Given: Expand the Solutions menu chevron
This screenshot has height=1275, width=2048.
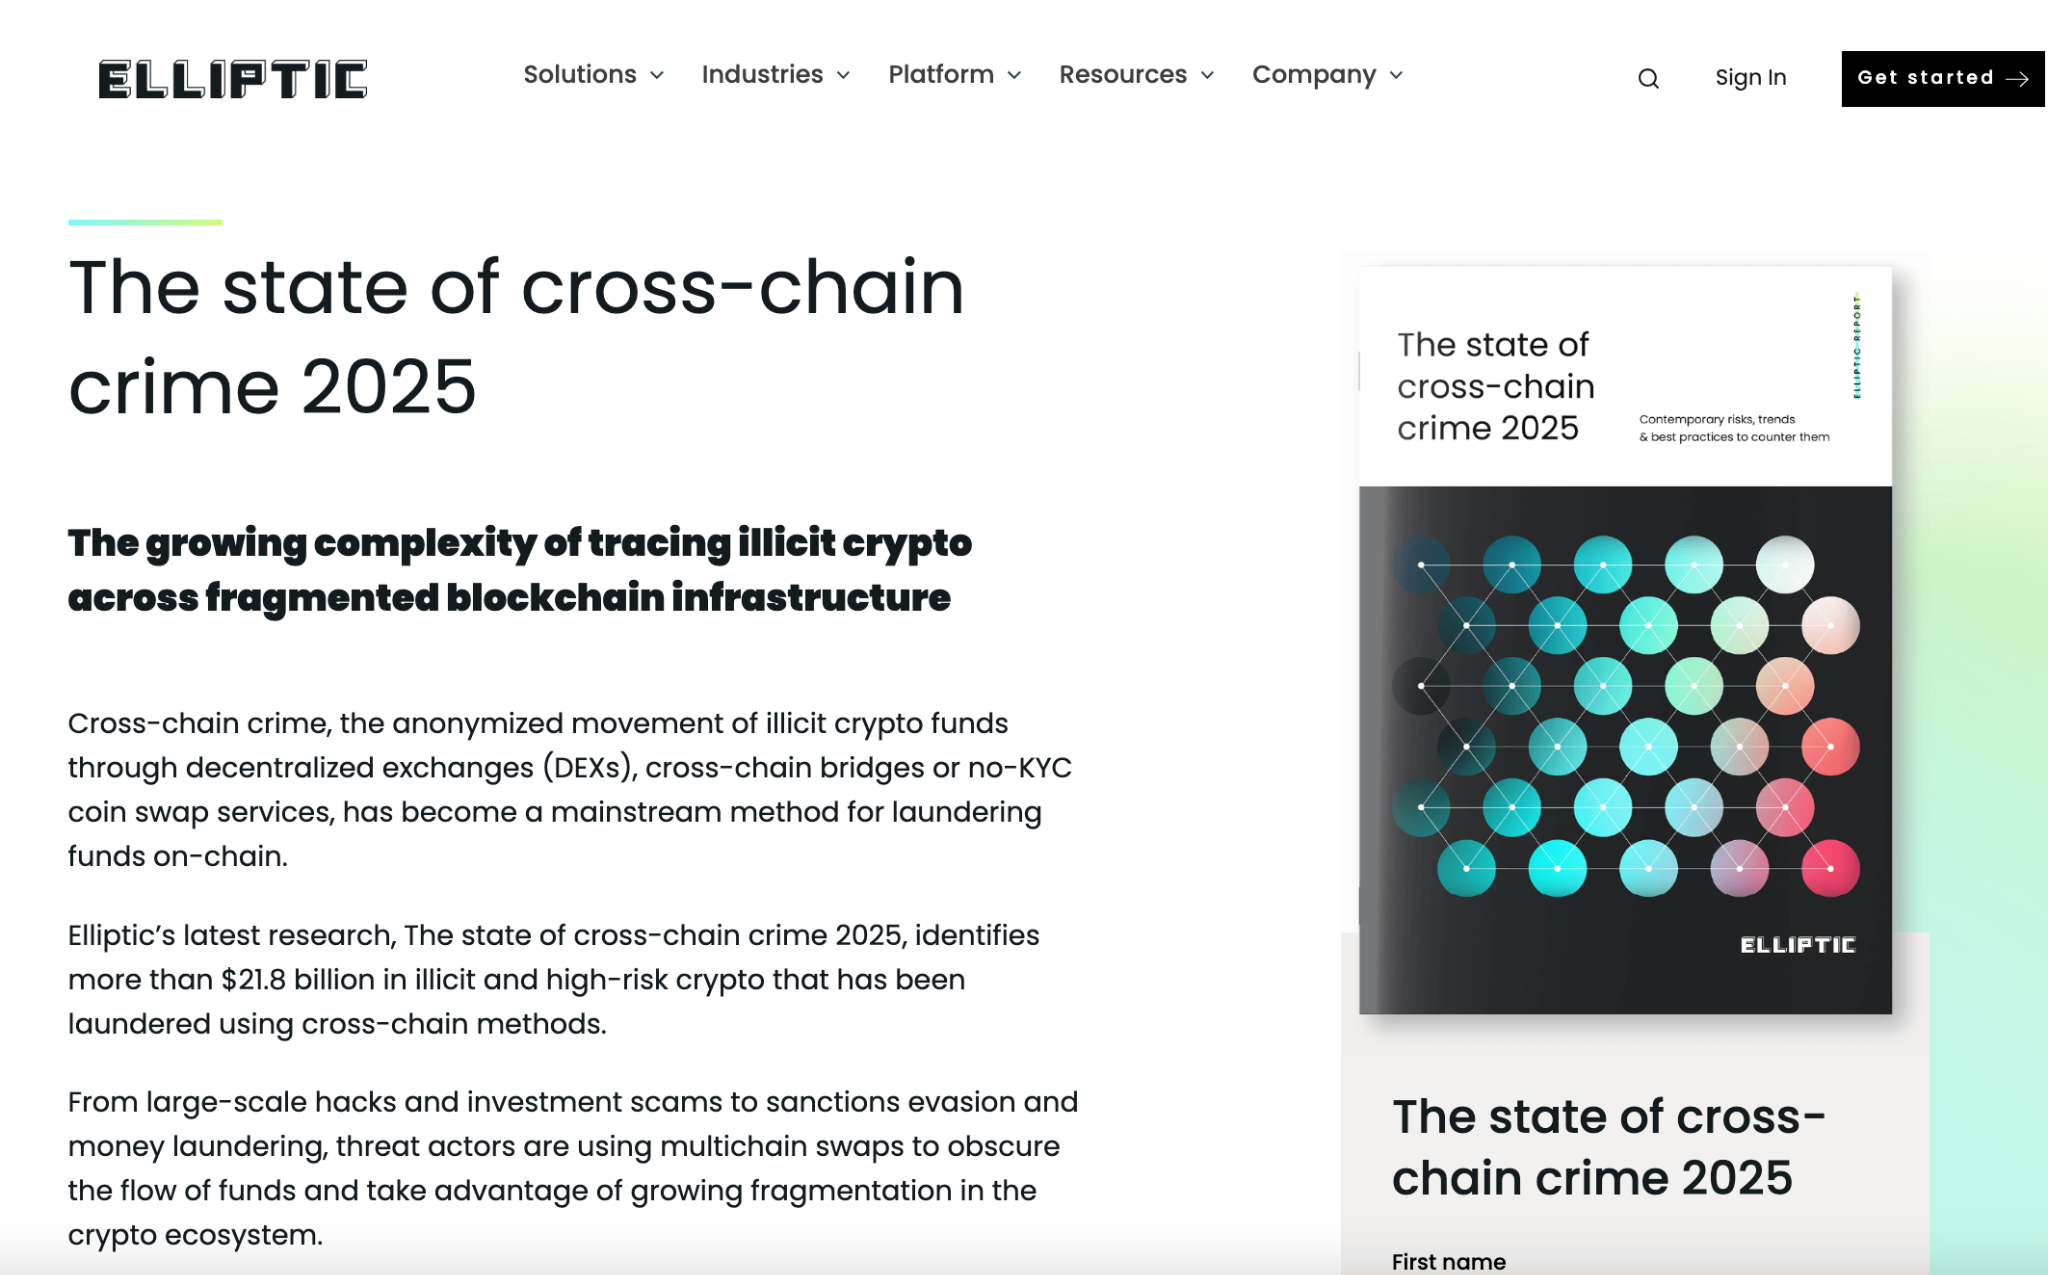Looking at the screenshot, I should coord(657,75).
